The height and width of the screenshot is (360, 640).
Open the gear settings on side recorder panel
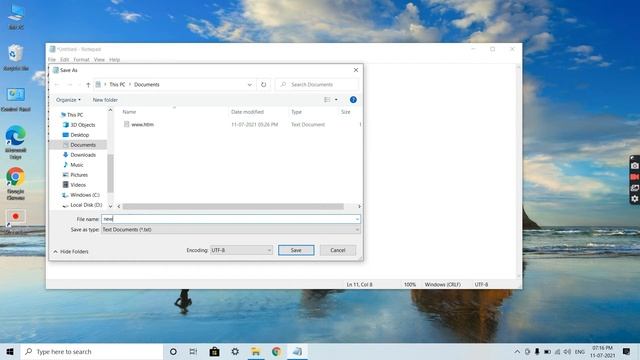pos(634,199)
